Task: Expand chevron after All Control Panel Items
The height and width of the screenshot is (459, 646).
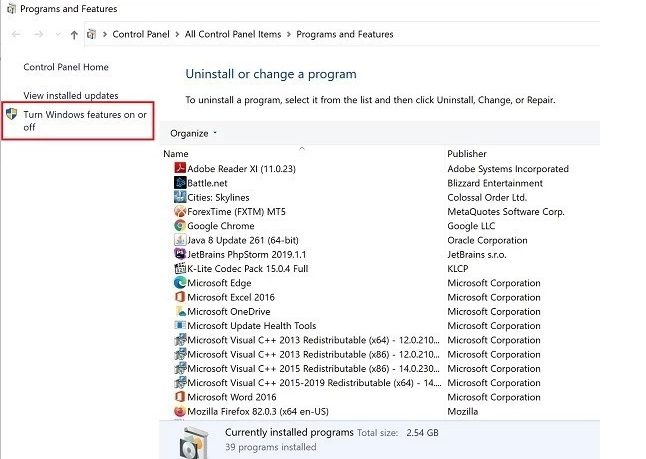Action: 288,34
